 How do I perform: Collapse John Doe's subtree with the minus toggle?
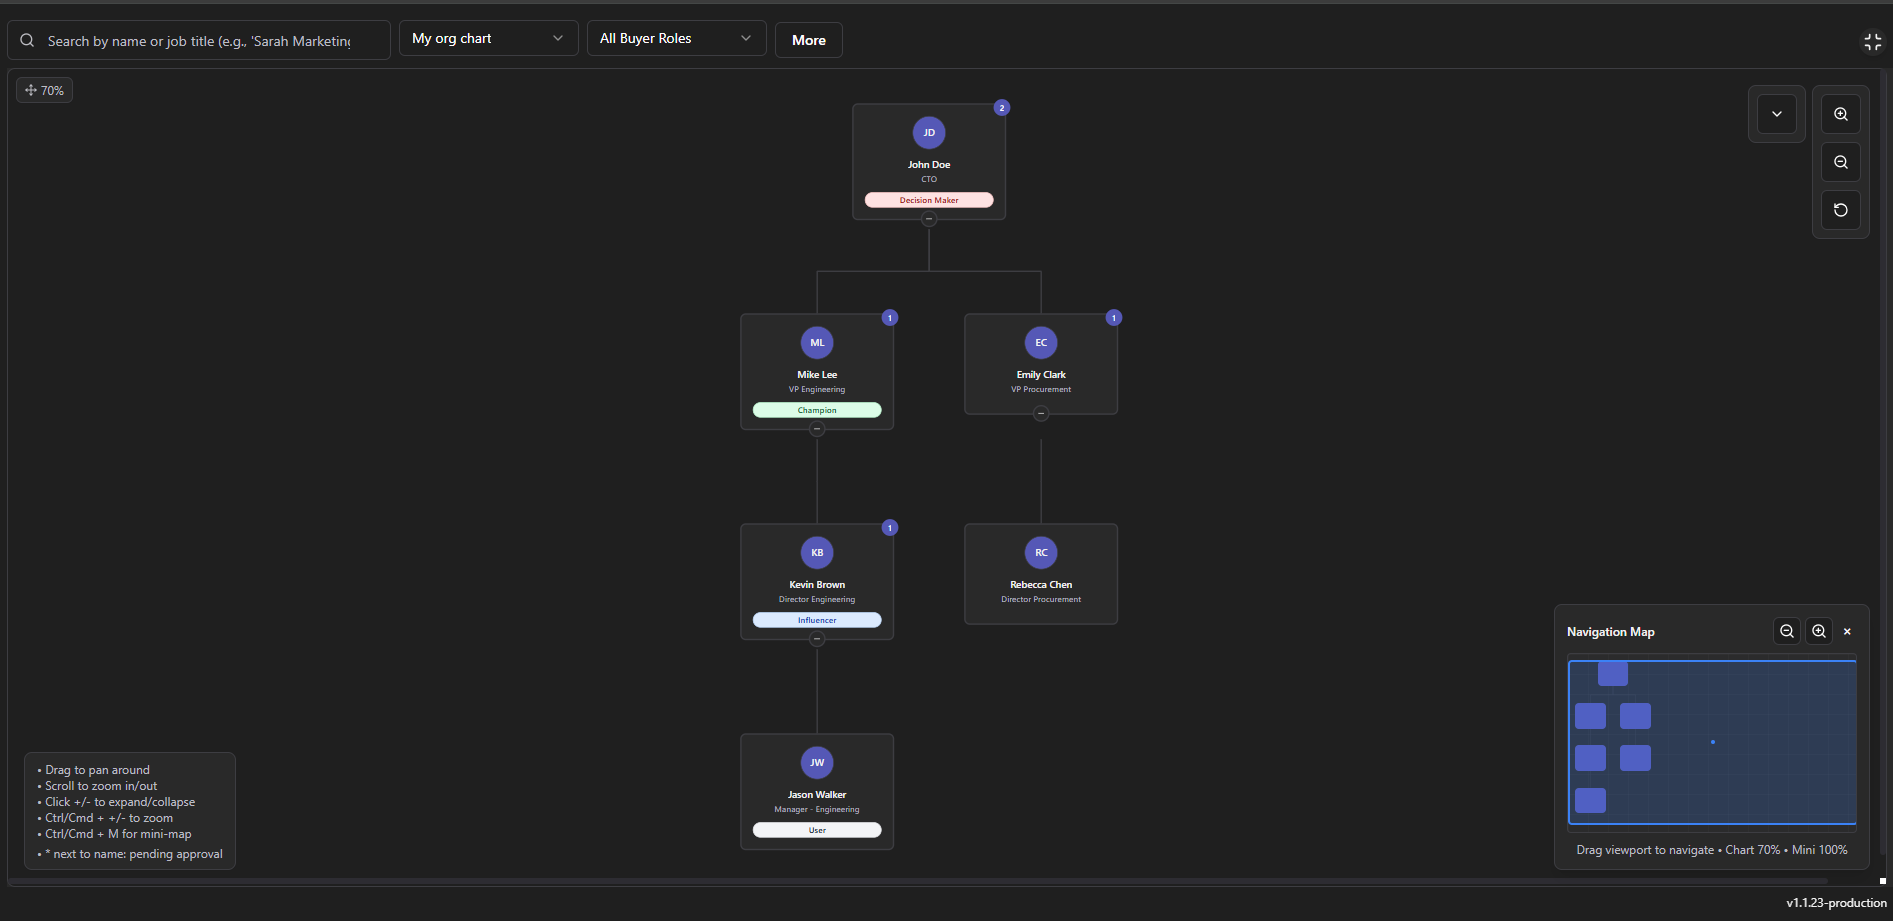[929, 217]
